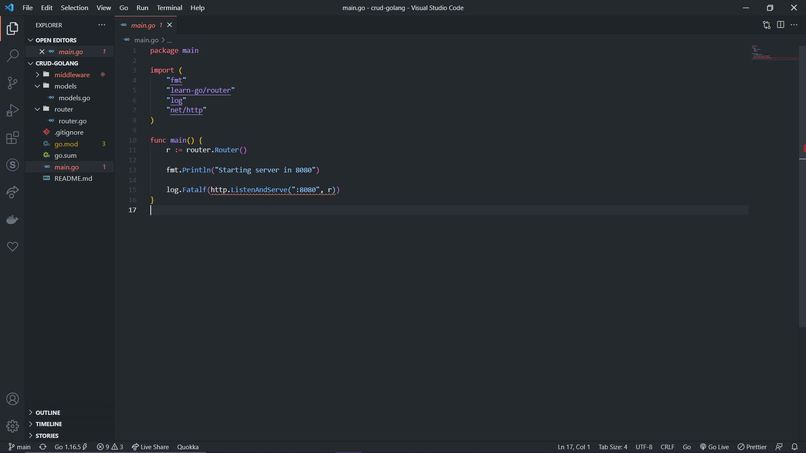Open the Extensions view
Viewport: 806px width, 453px height.
pyautogui.click(x=12, y=137)
